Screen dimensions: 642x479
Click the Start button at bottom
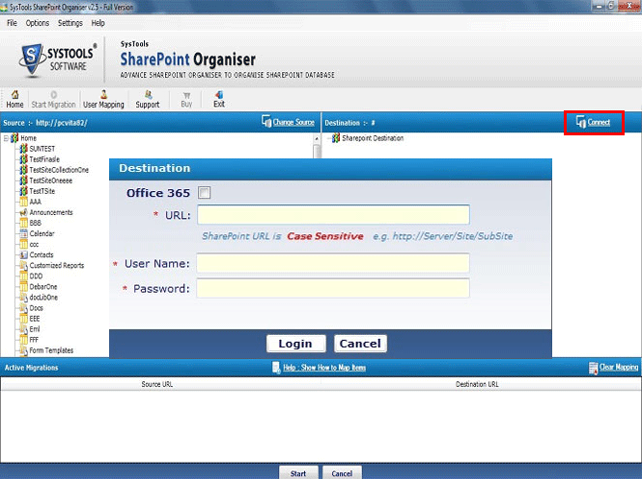pyautogui.click(x=298, y=473)
